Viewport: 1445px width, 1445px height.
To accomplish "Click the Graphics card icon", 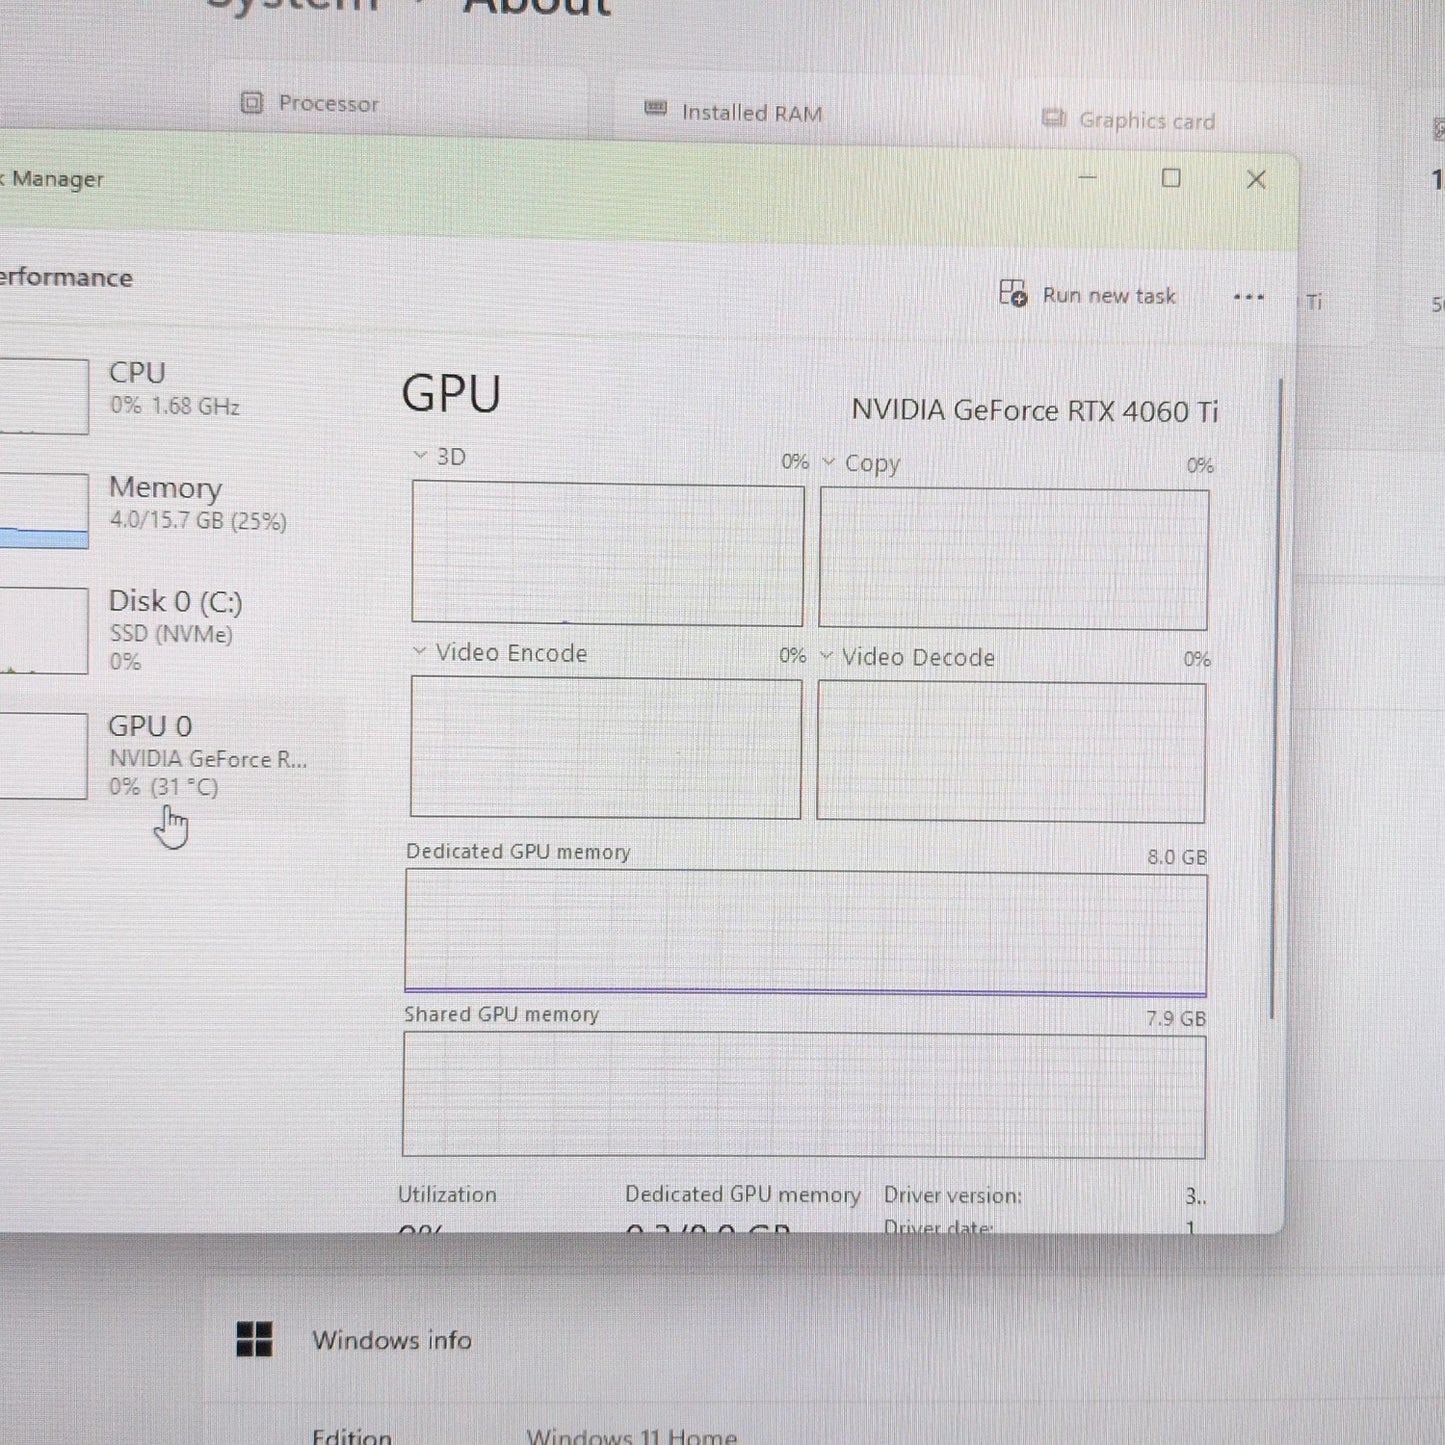I will (x=1053, y=118).
